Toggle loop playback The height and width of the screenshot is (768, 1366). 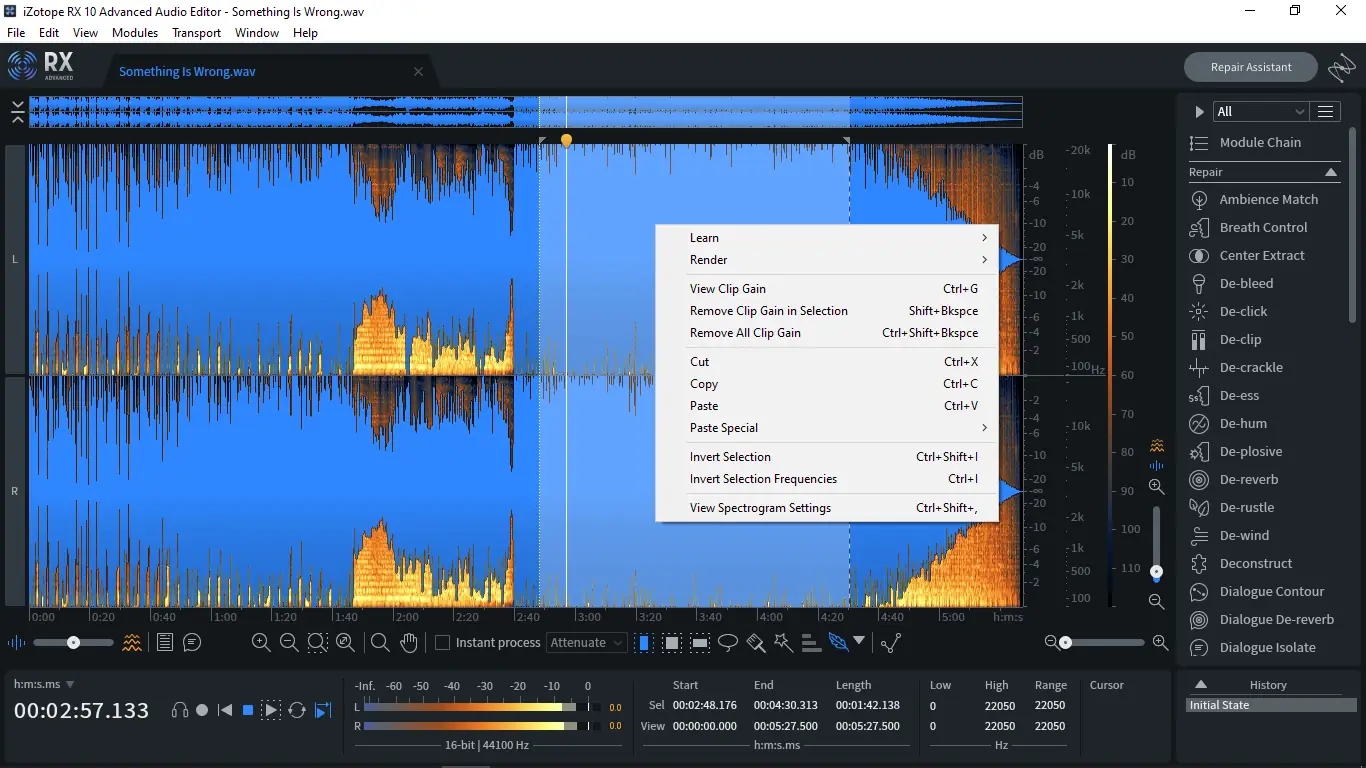(297, 710)
